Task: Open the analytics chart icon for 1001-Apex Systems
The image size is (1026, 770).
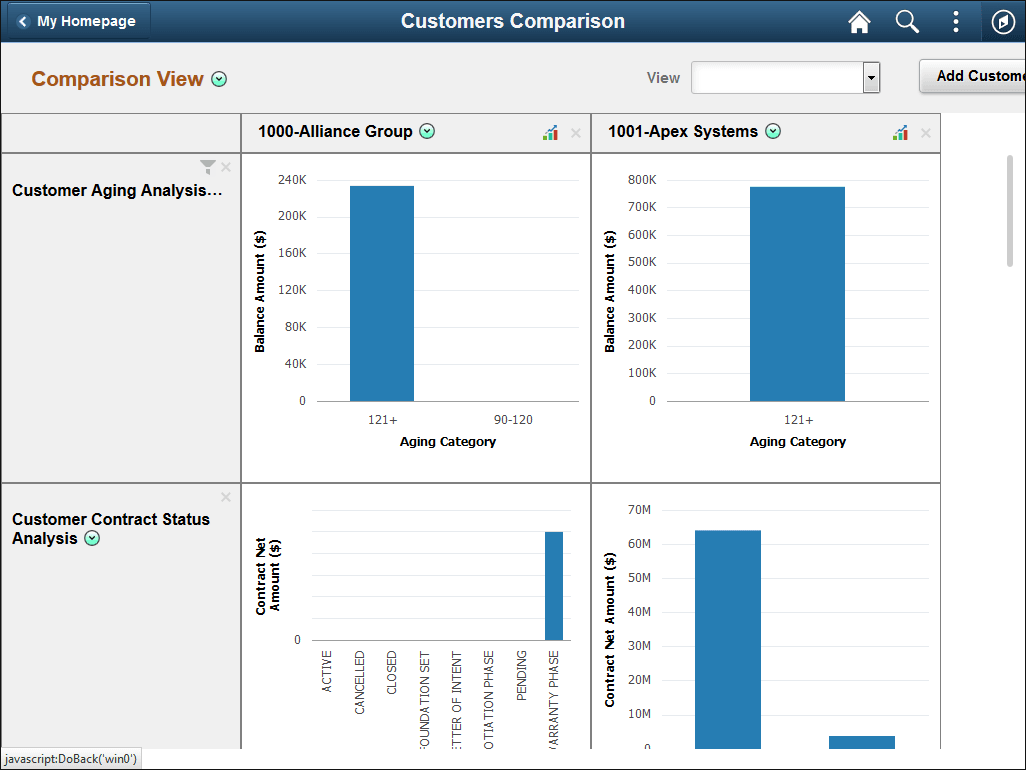Action: [x=900, y=131]
